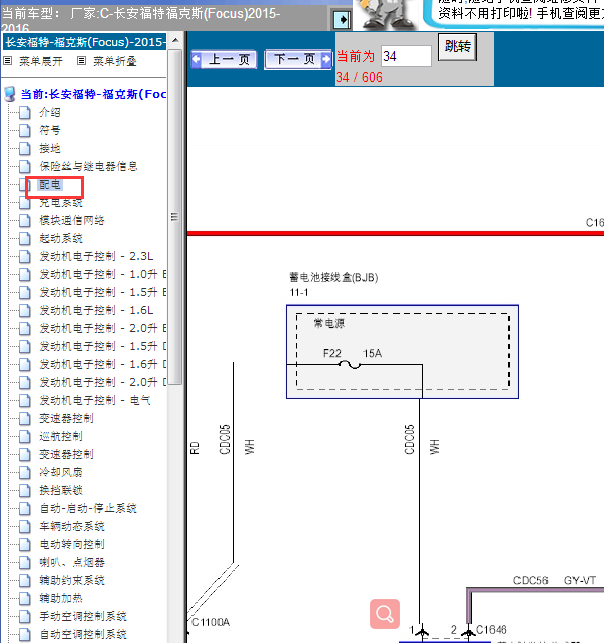
Task: Click wire label CDC56 GY-VT
Action: (554, 580)
